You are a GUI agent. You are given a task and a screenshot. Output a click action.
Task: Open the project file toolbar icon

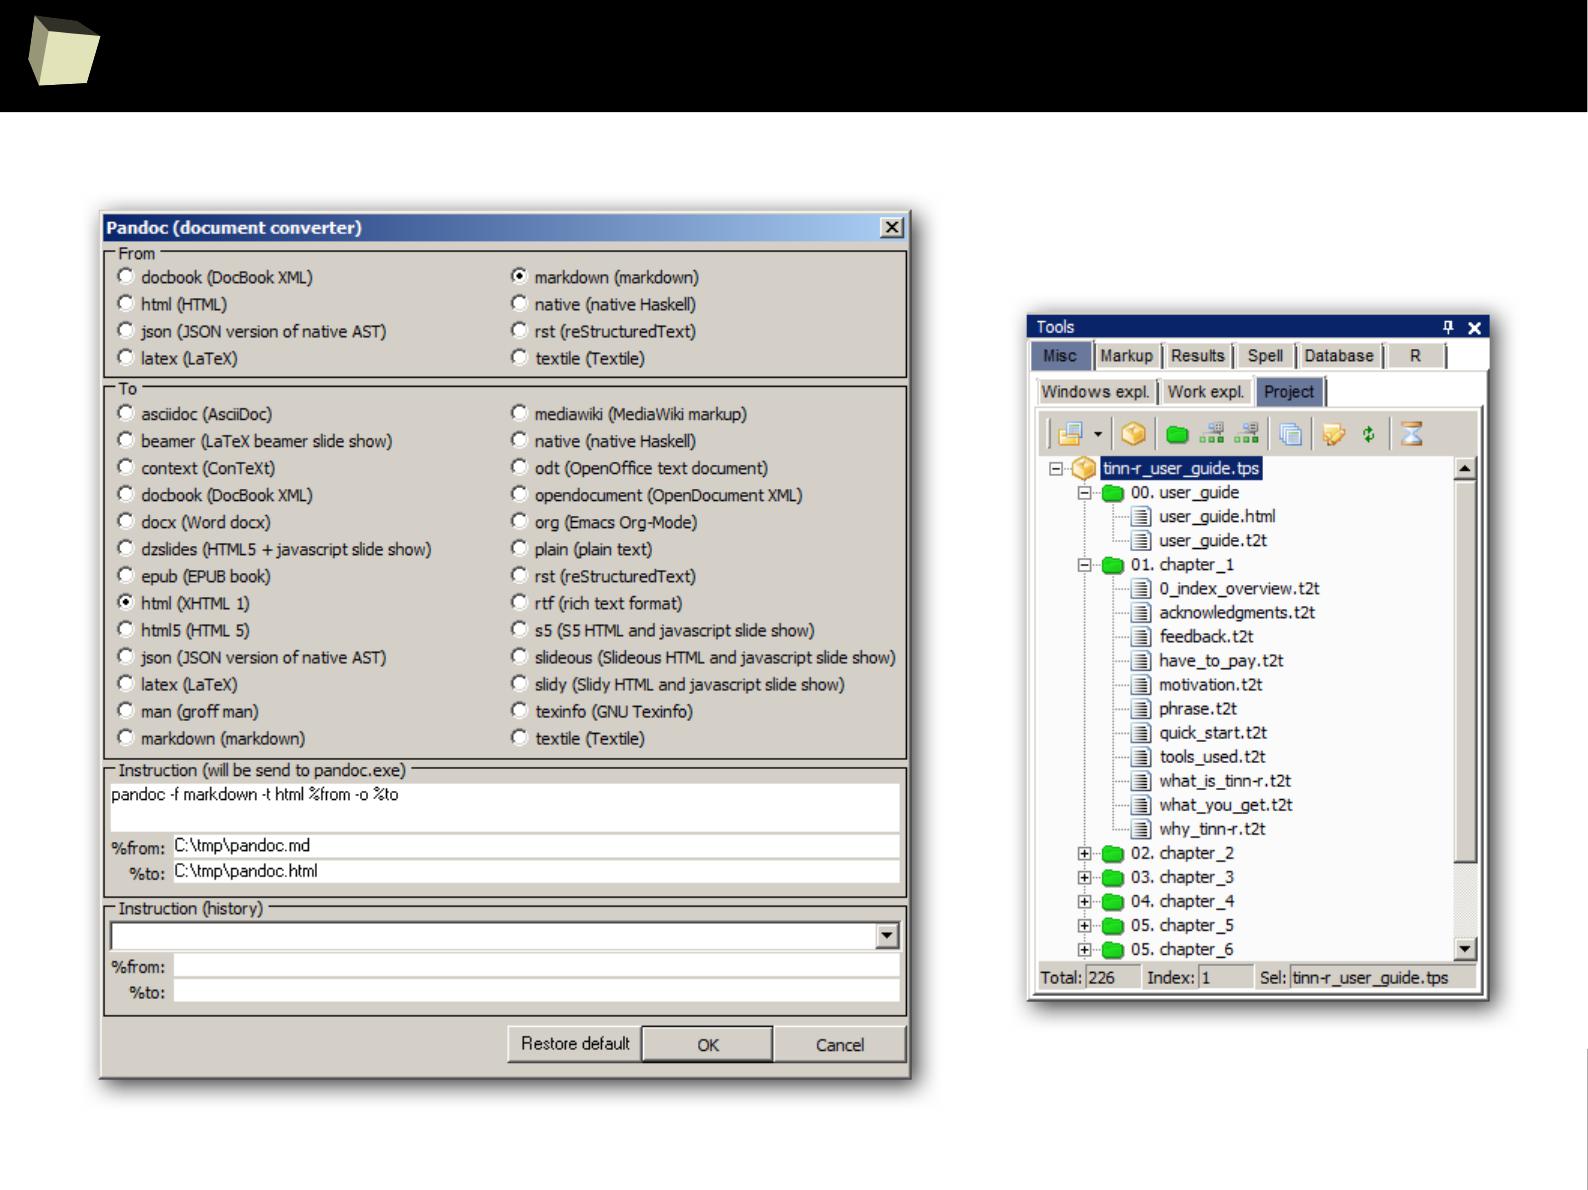pos(1070,434)
